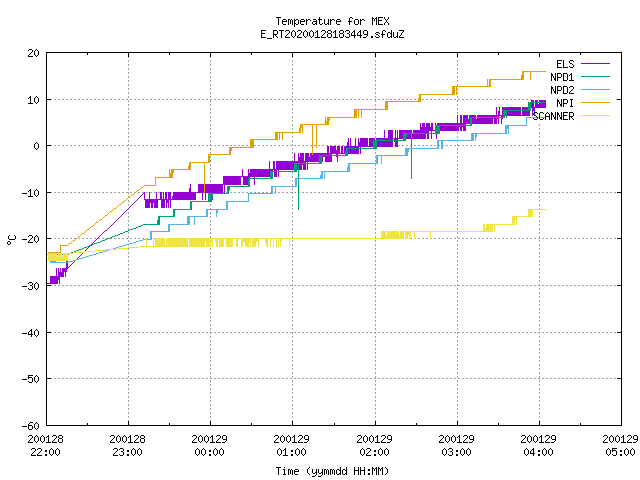
Task: Click the y-axis tick label 0
Action: (x=36, y=146)
